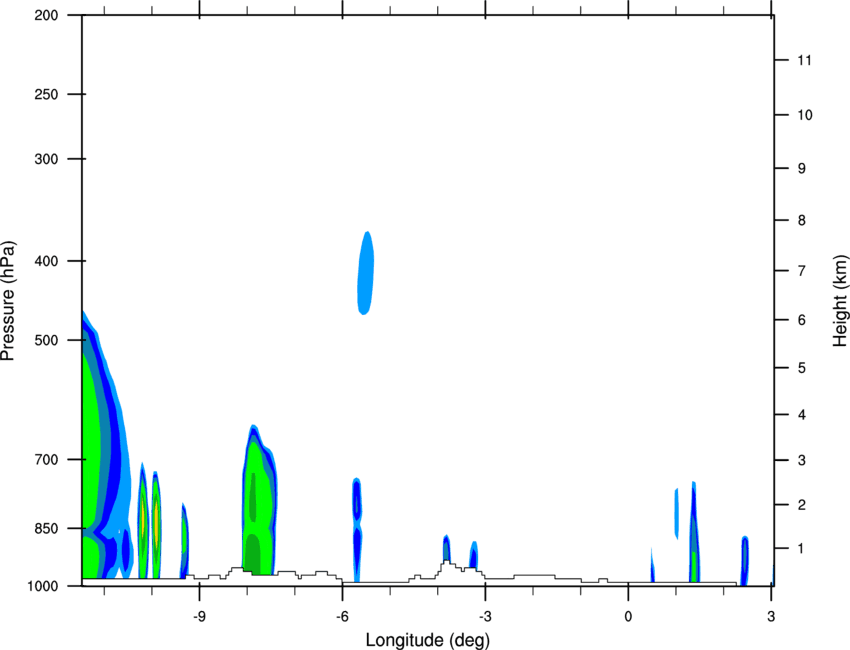
Task: Click the 7 km height label
Action: [802, 271]
